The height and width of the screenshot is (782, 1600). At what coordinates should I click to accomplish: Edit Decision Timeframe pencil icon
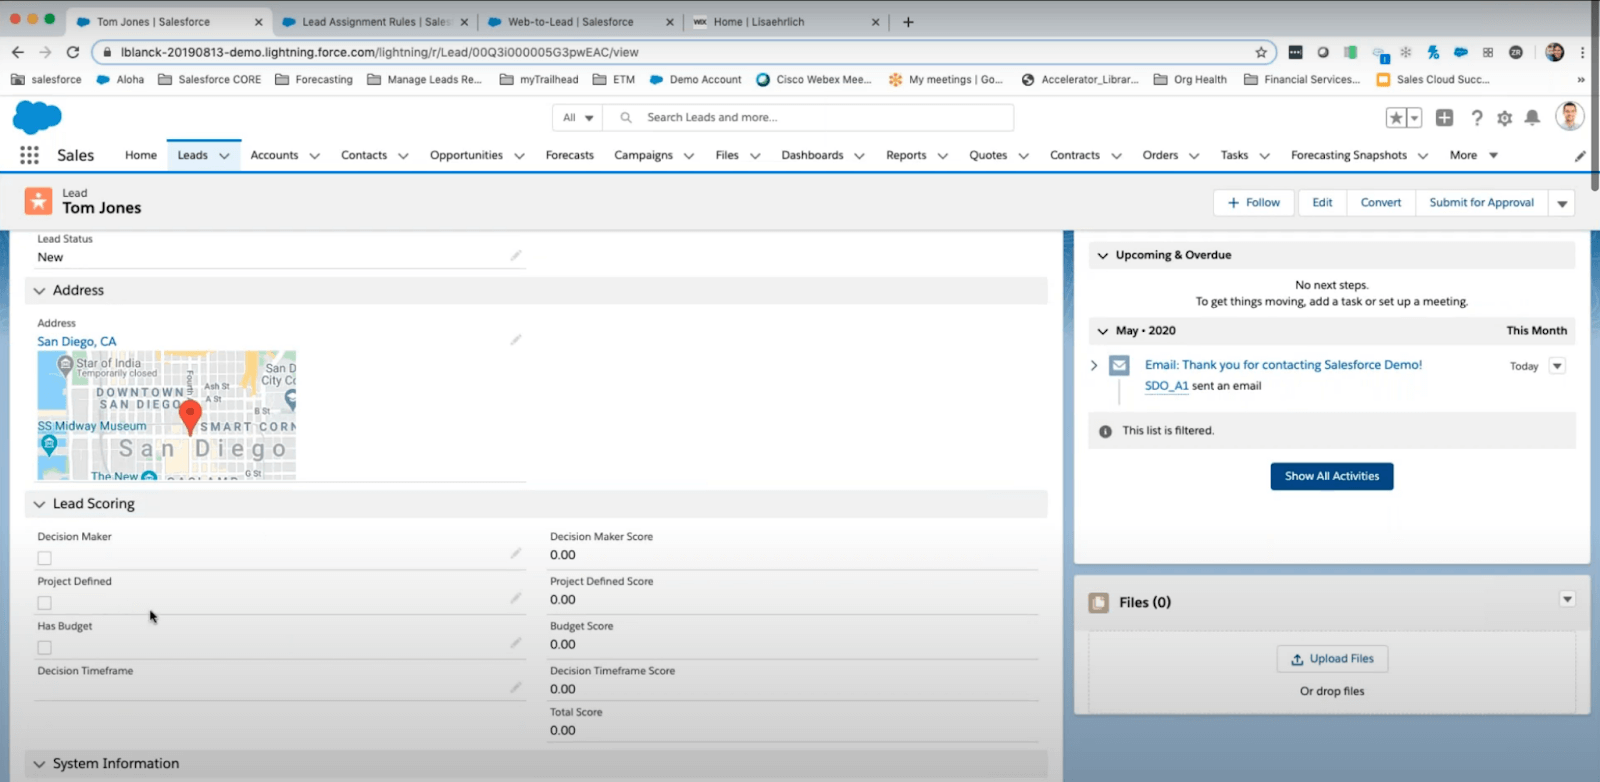point(516,687)
